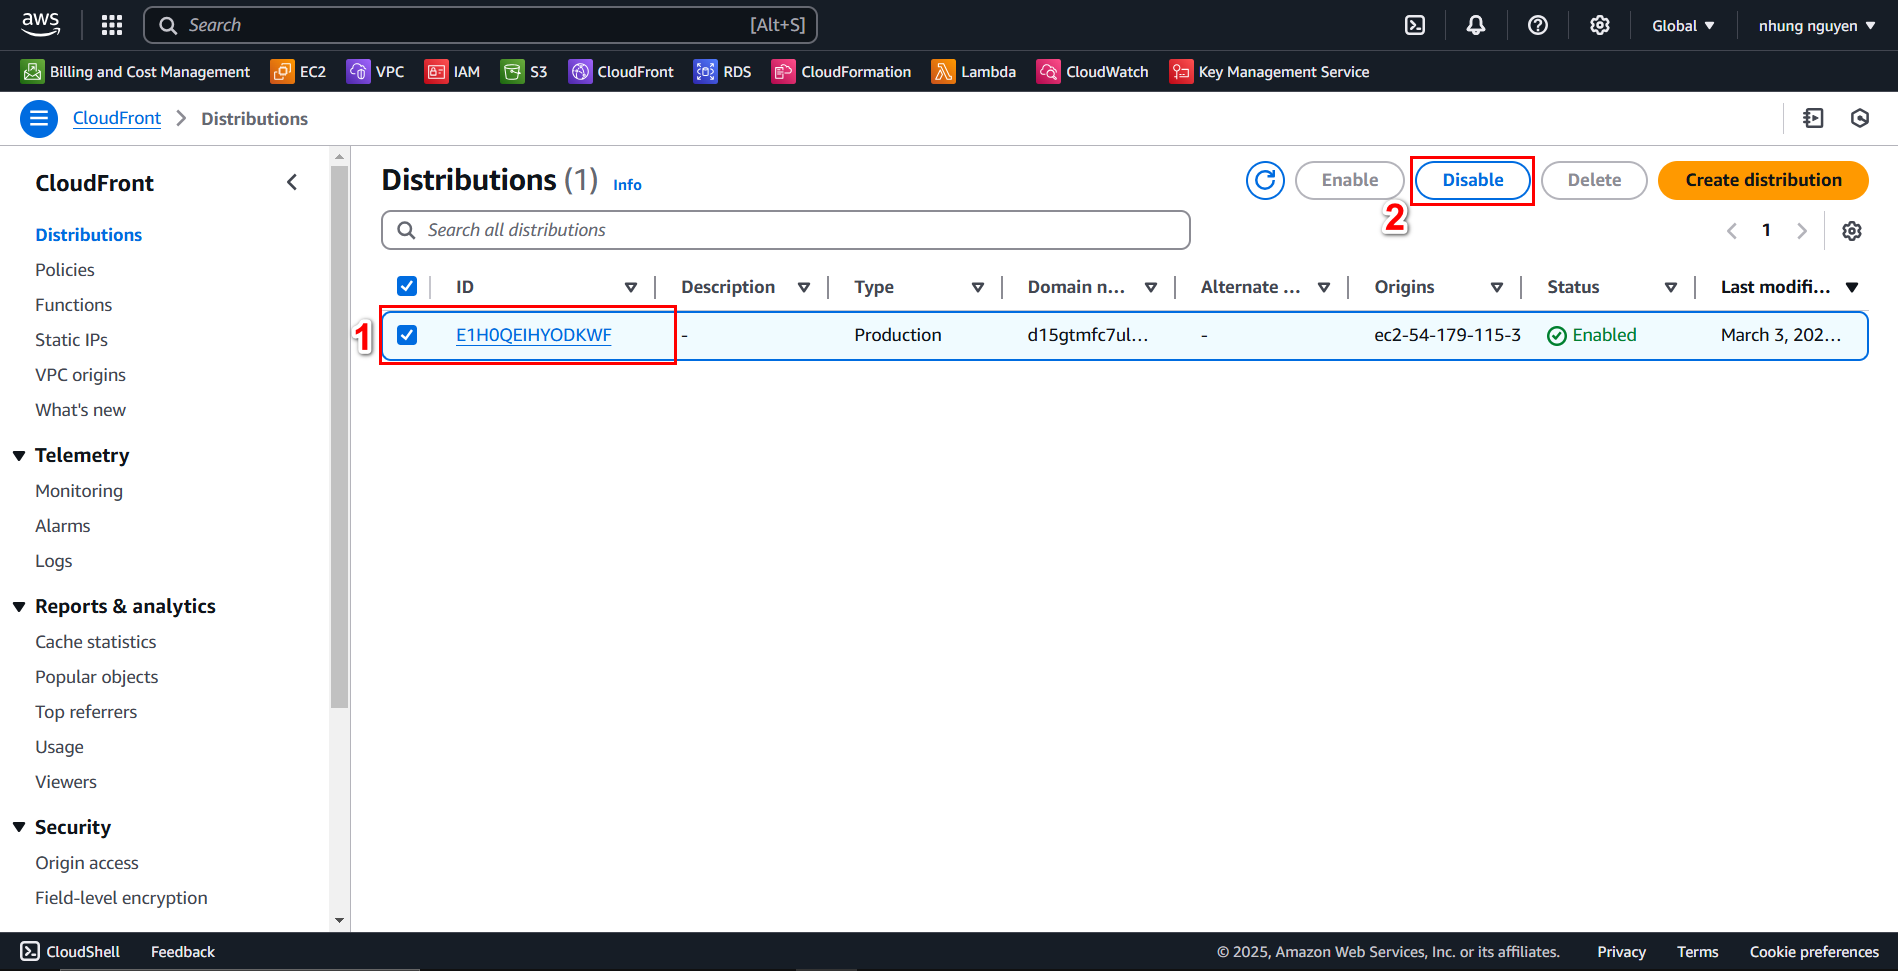The width and height of the screenshot is (1898, 971).
Task: Collapse the Telemetry section
Action: click(x=19, y=456)
